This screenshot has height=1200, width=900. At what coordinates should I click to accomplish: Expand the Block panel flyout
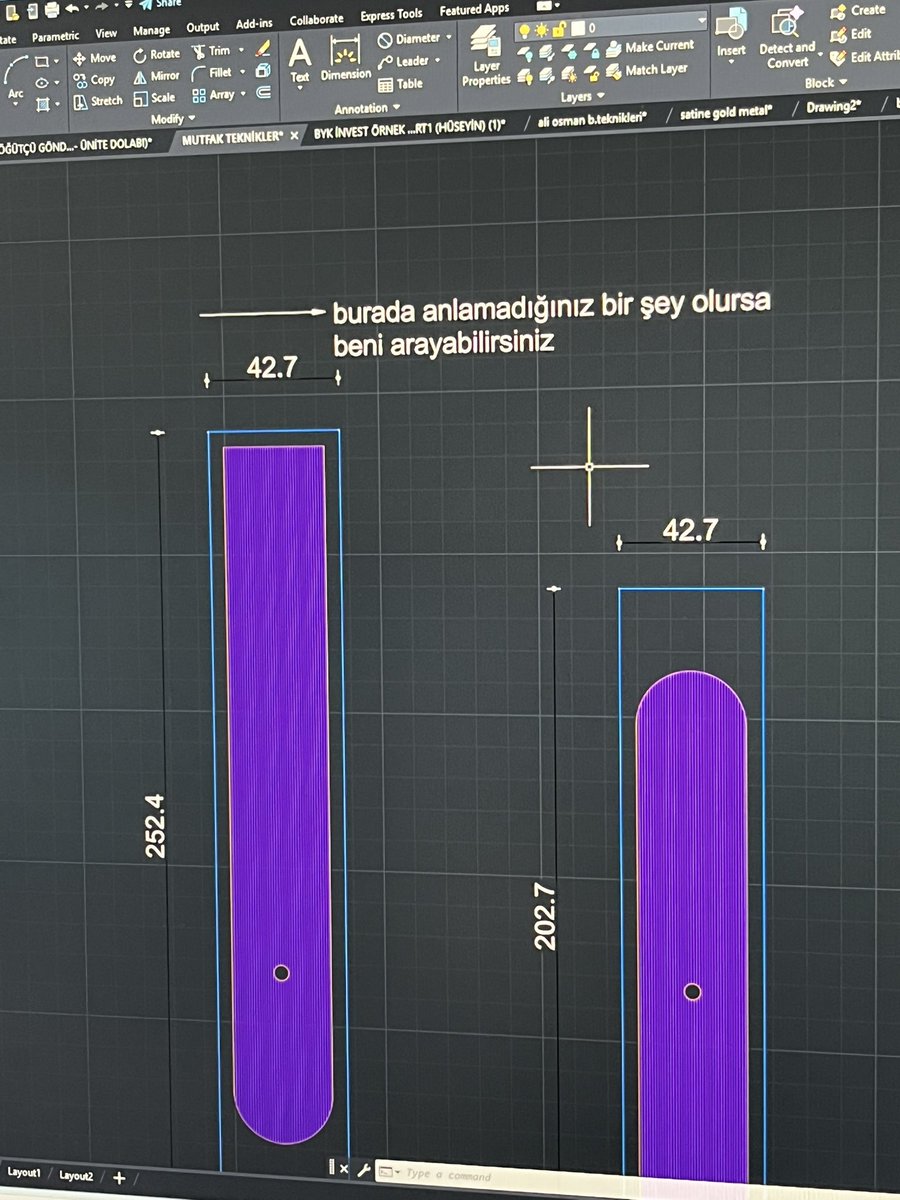click(x=826, y=83)
